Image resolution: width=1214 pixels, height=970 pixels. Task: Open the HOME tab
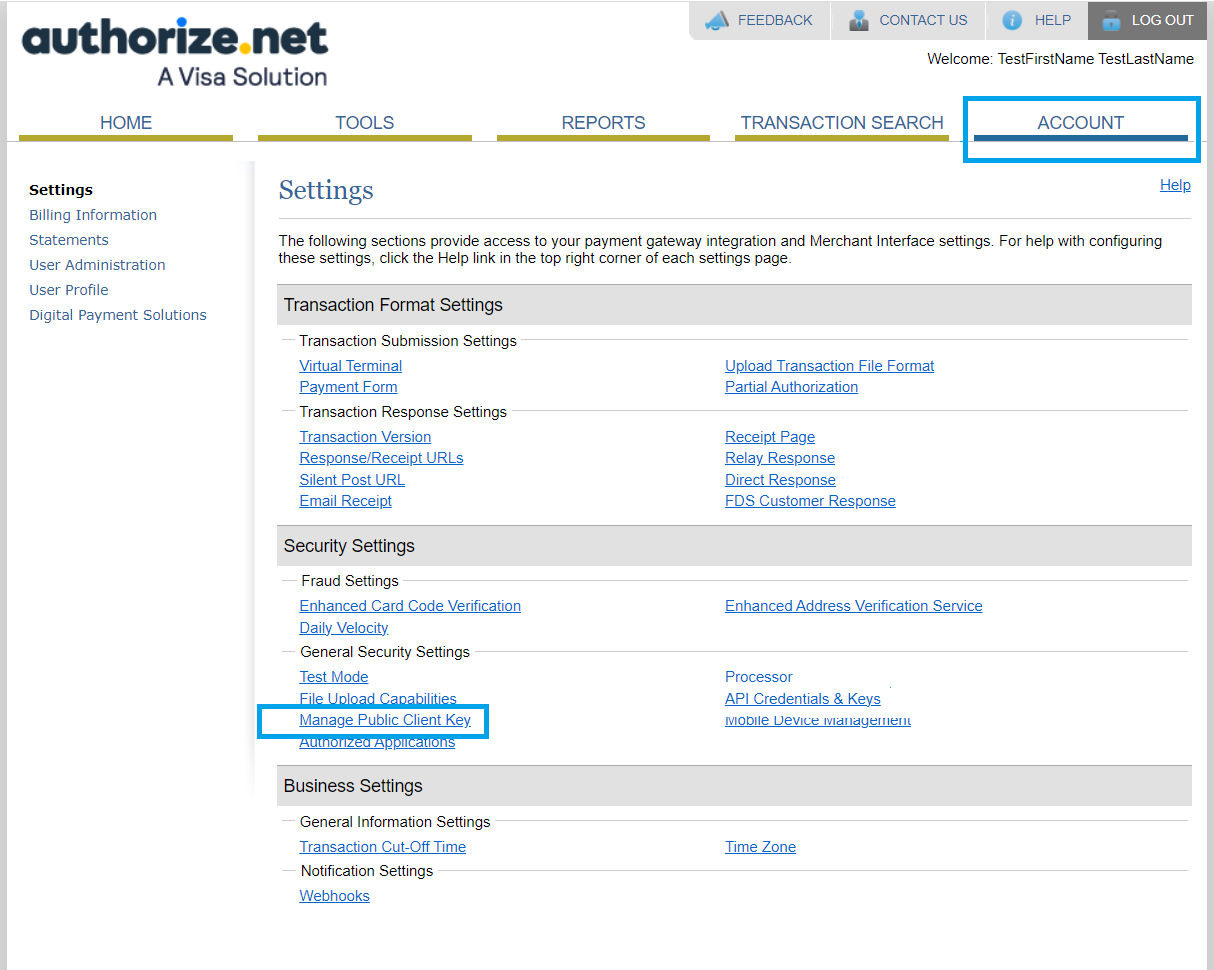[126, 123]
